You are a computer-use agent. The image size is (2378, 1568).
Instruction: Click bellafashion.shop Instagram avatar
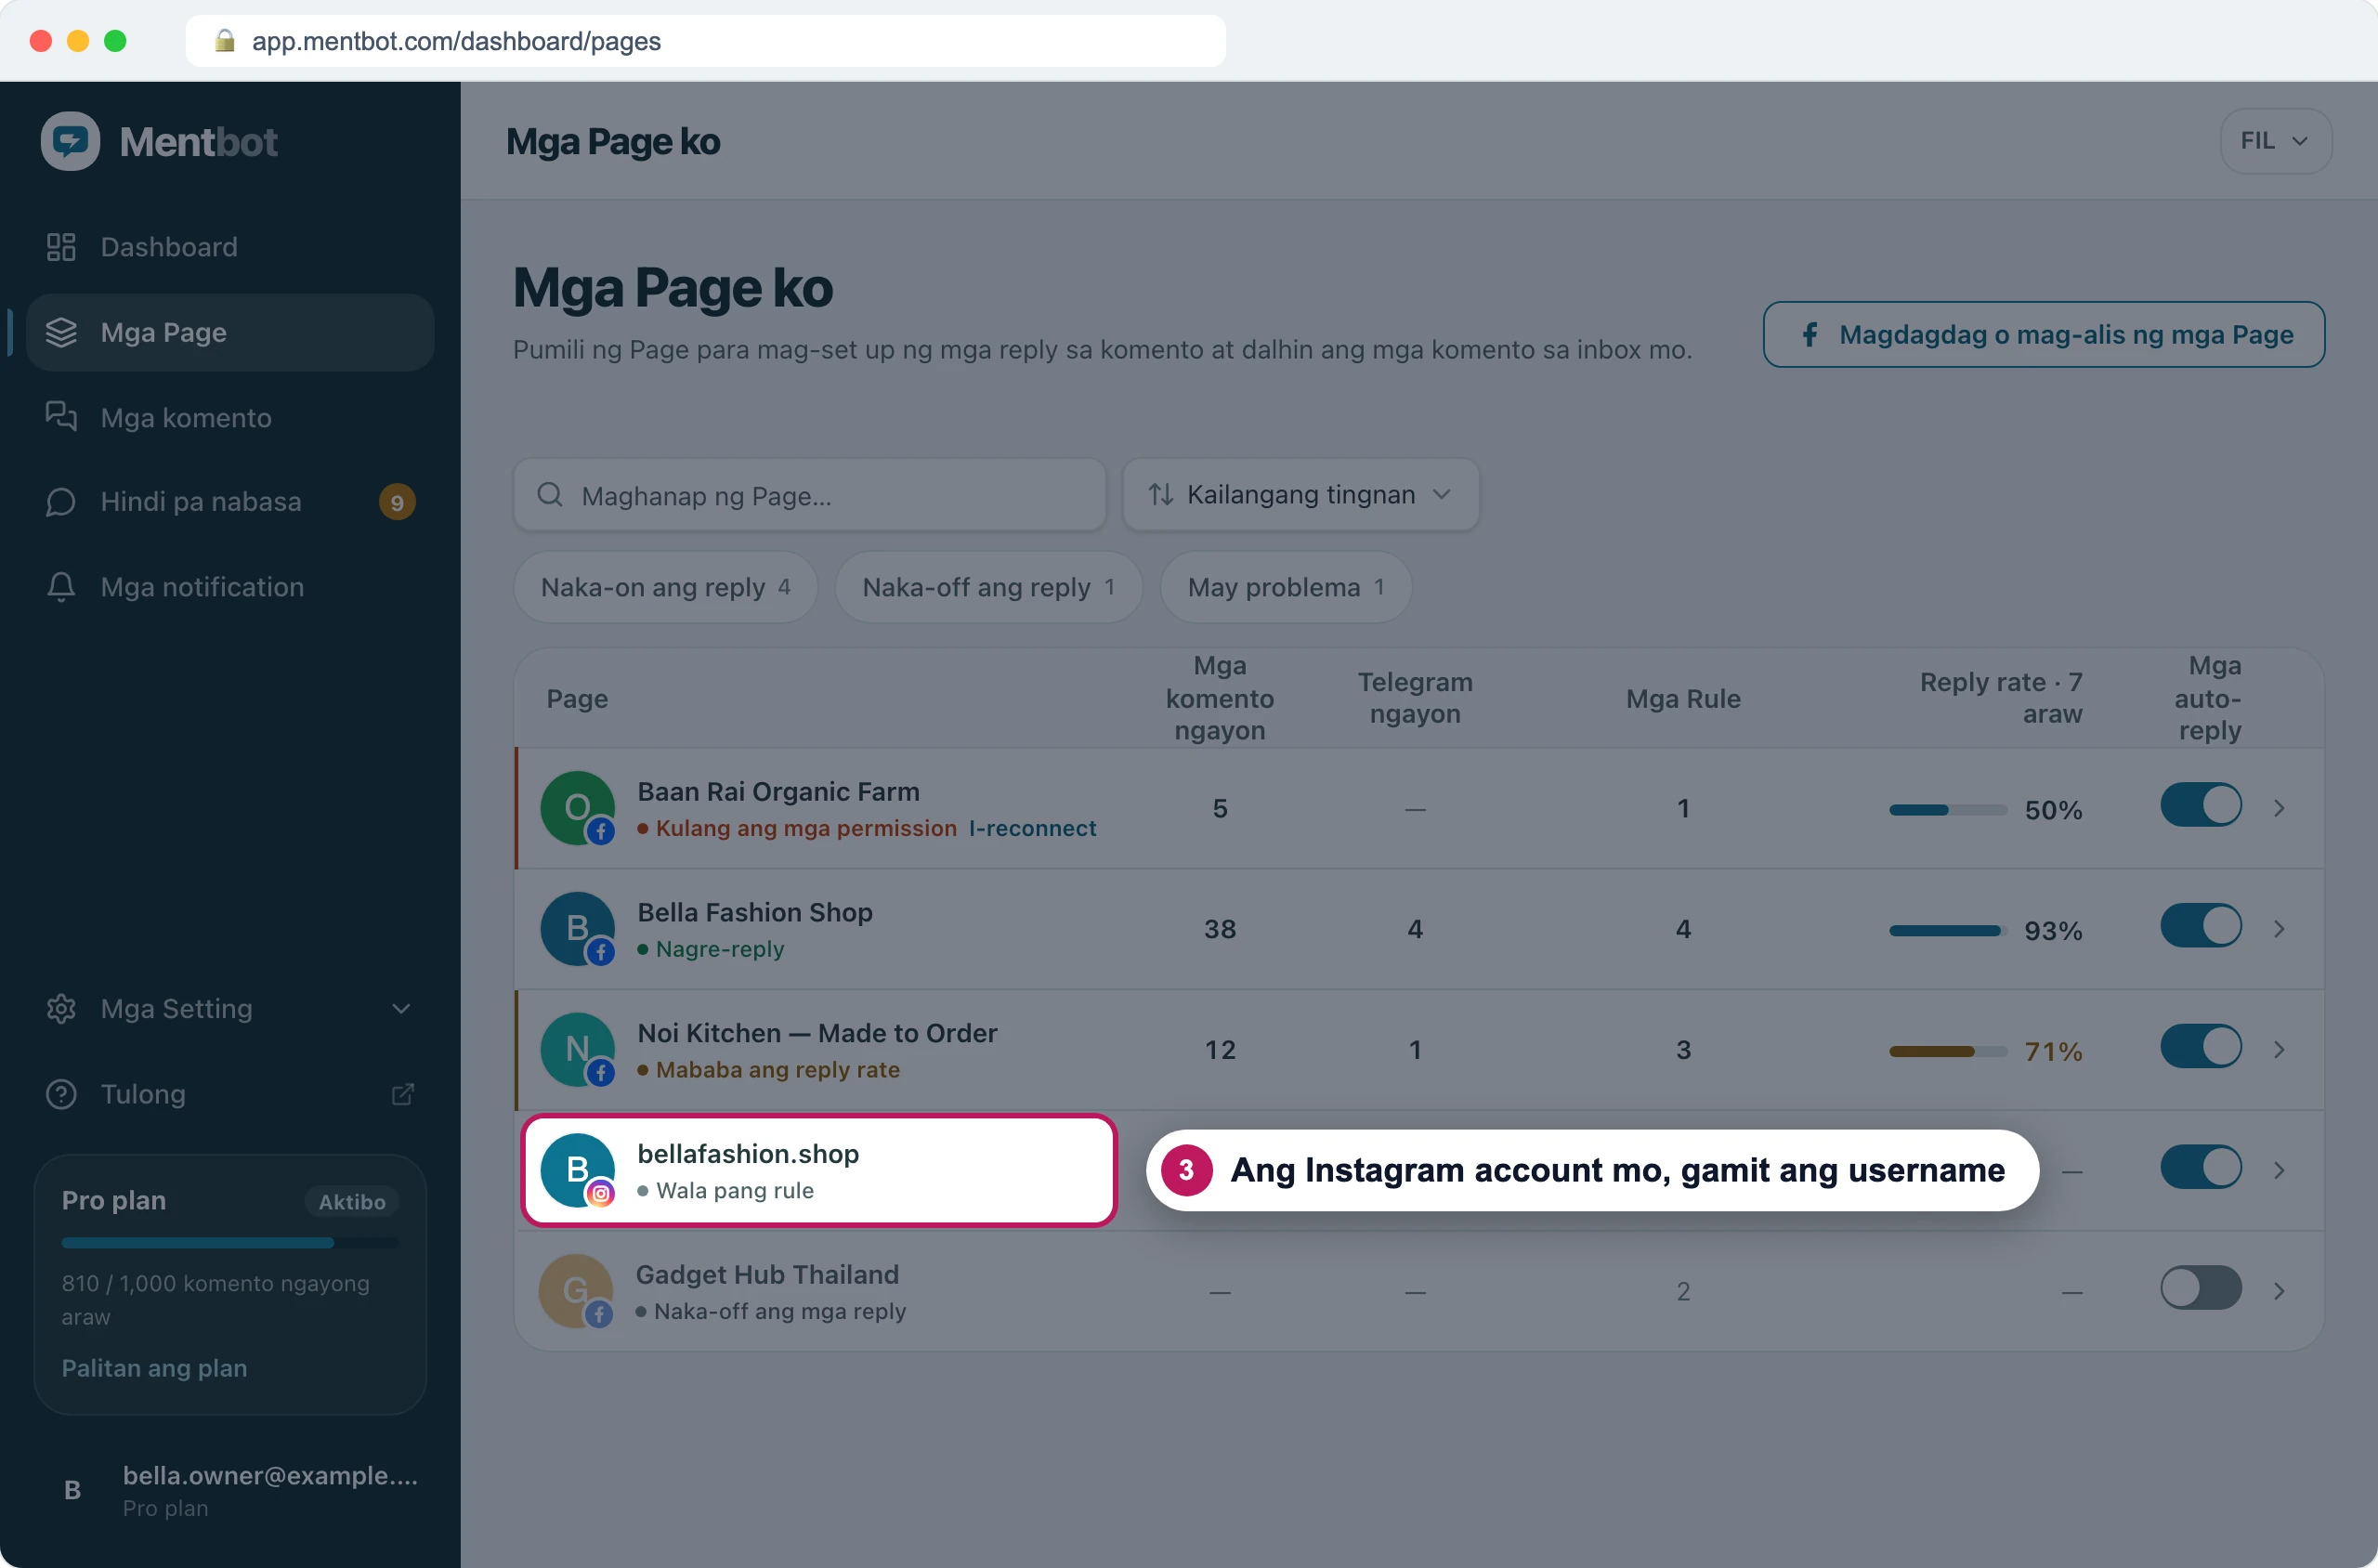tap(577, 1170)
